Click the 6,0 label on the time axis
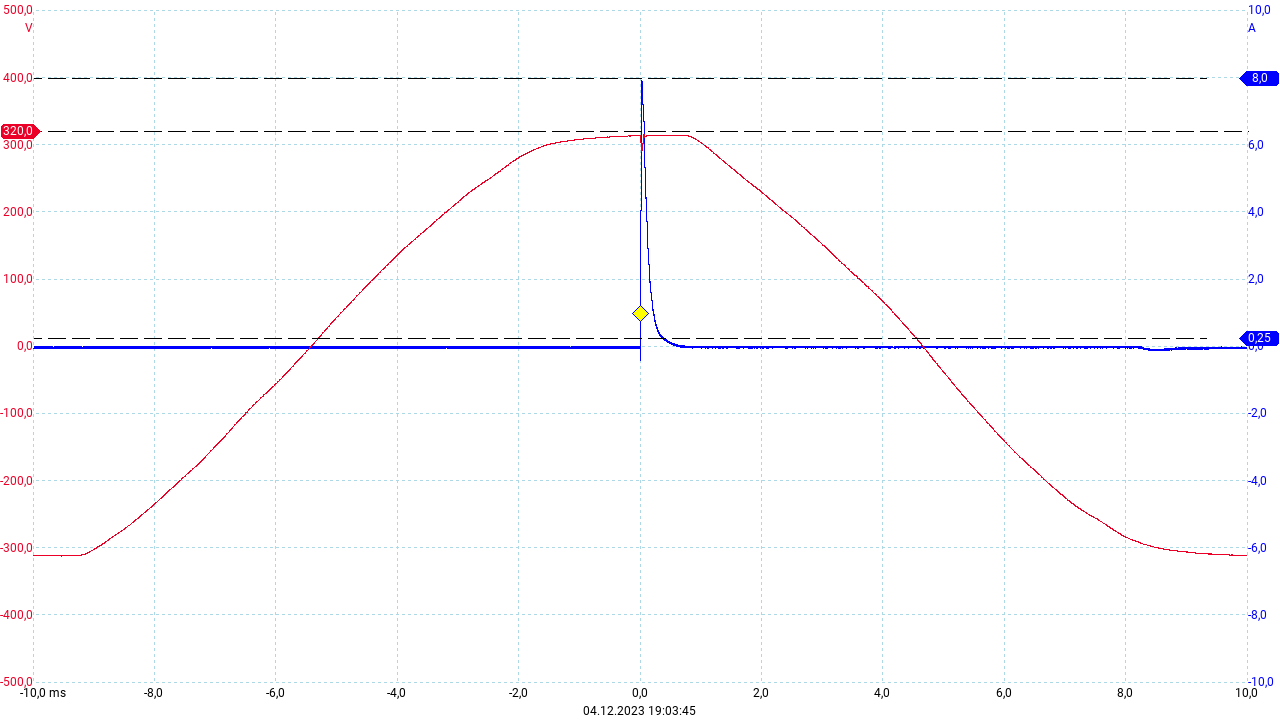1280x720 pixels. [x=1004, y=692]
